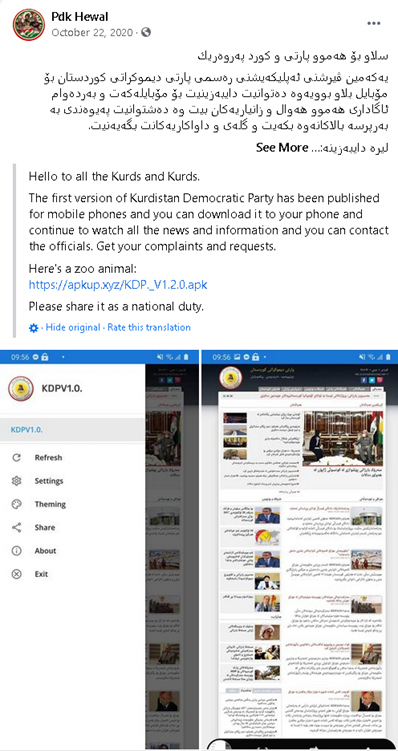Click the KDPV1.0. drawer header title
The image size is (398, 751).
62,388
